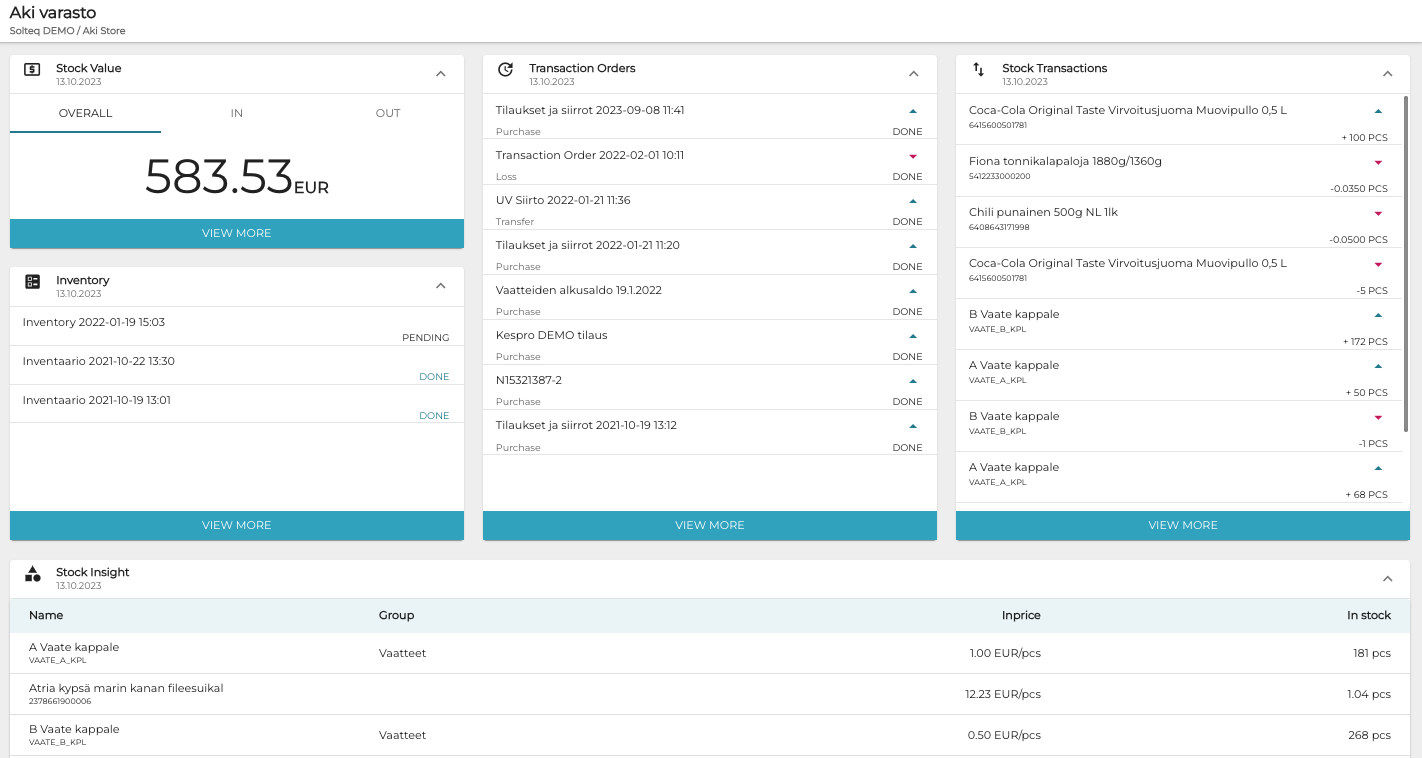The image size is (1422, 758).
Task: Click View More under Transaction Orders
Action: pos(709,525)
